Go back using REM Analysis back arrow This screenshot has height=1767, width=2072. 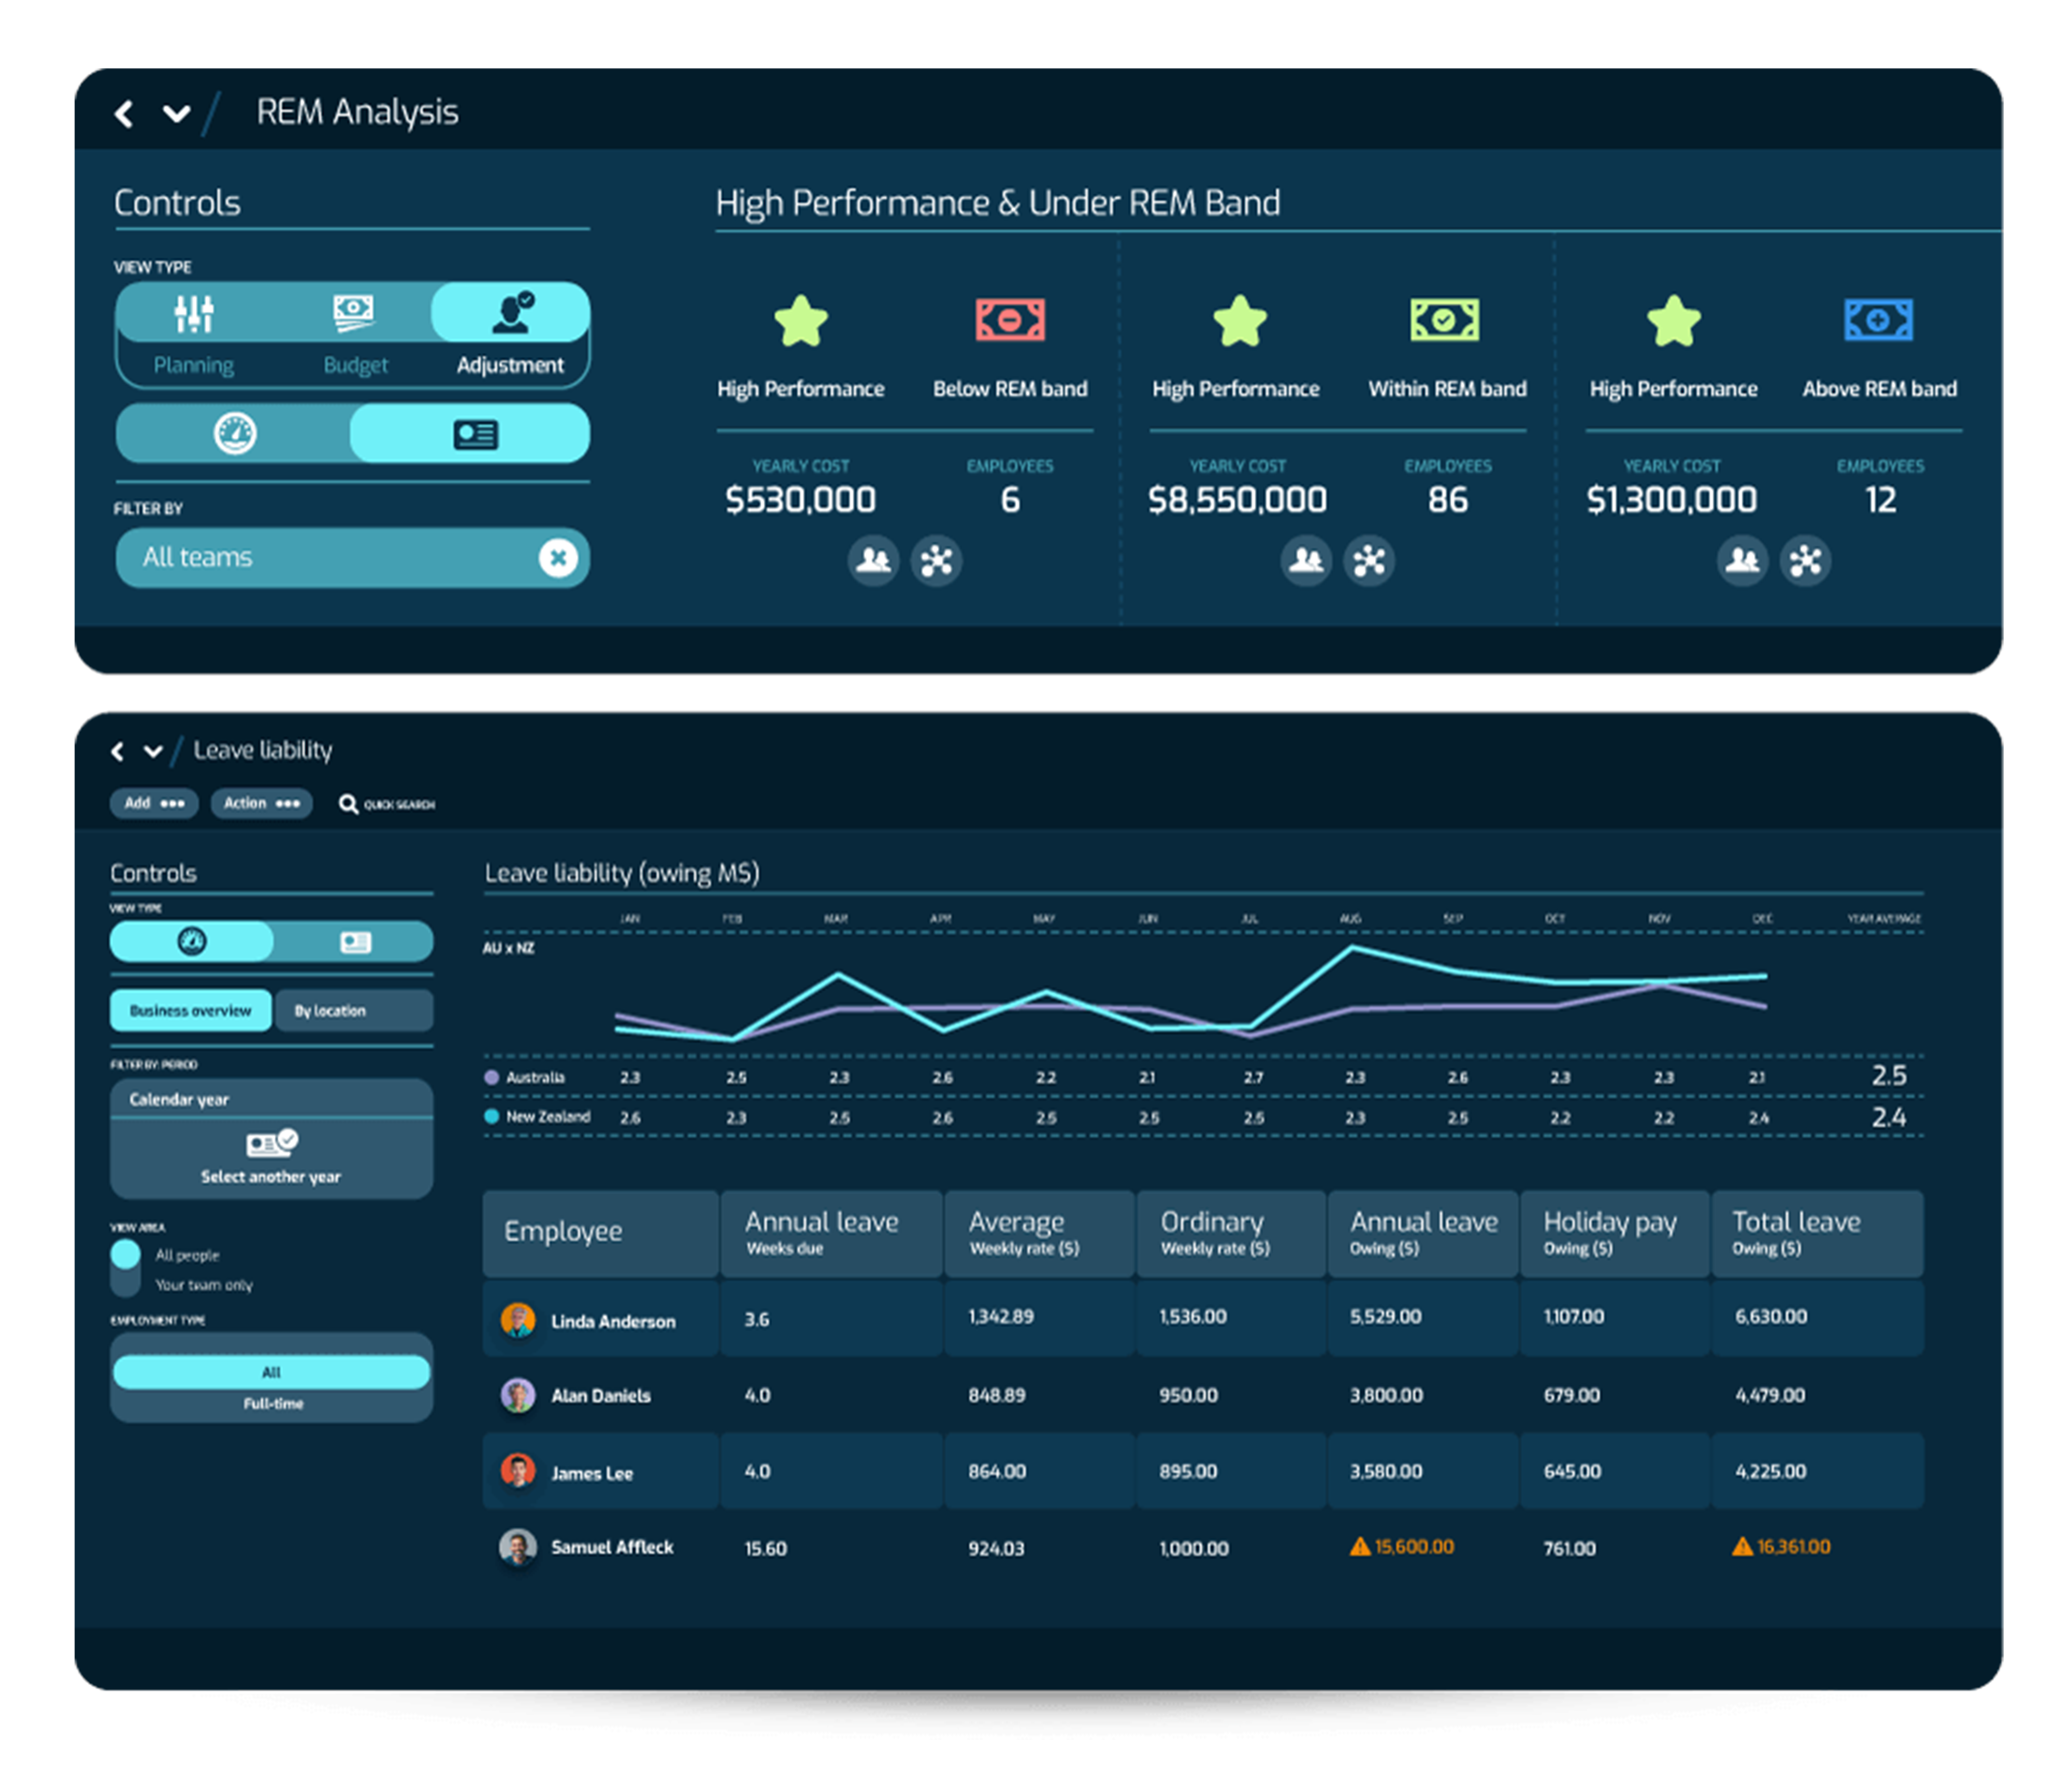point(124,114)
